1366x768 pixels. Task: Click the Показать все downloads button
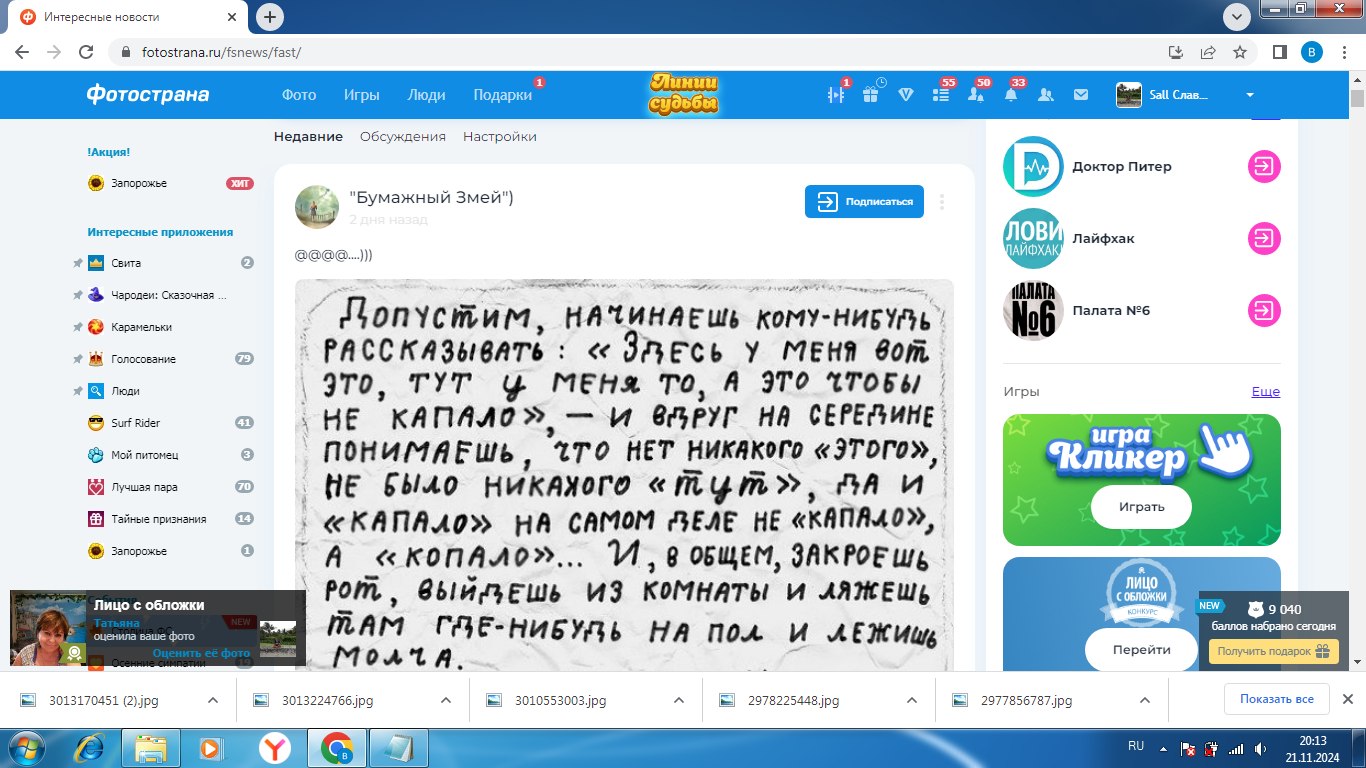(x=1276, y=699)
